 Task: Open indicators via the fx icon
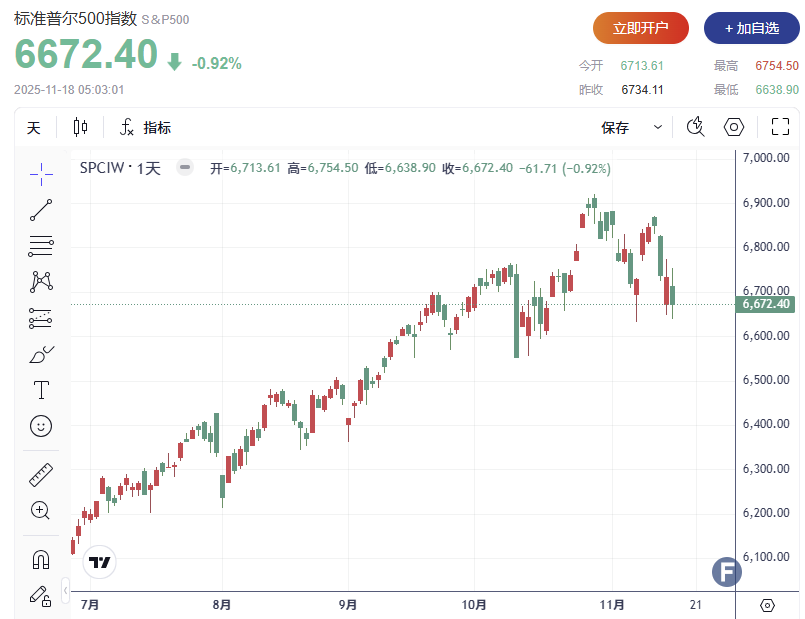pos(127,127)
